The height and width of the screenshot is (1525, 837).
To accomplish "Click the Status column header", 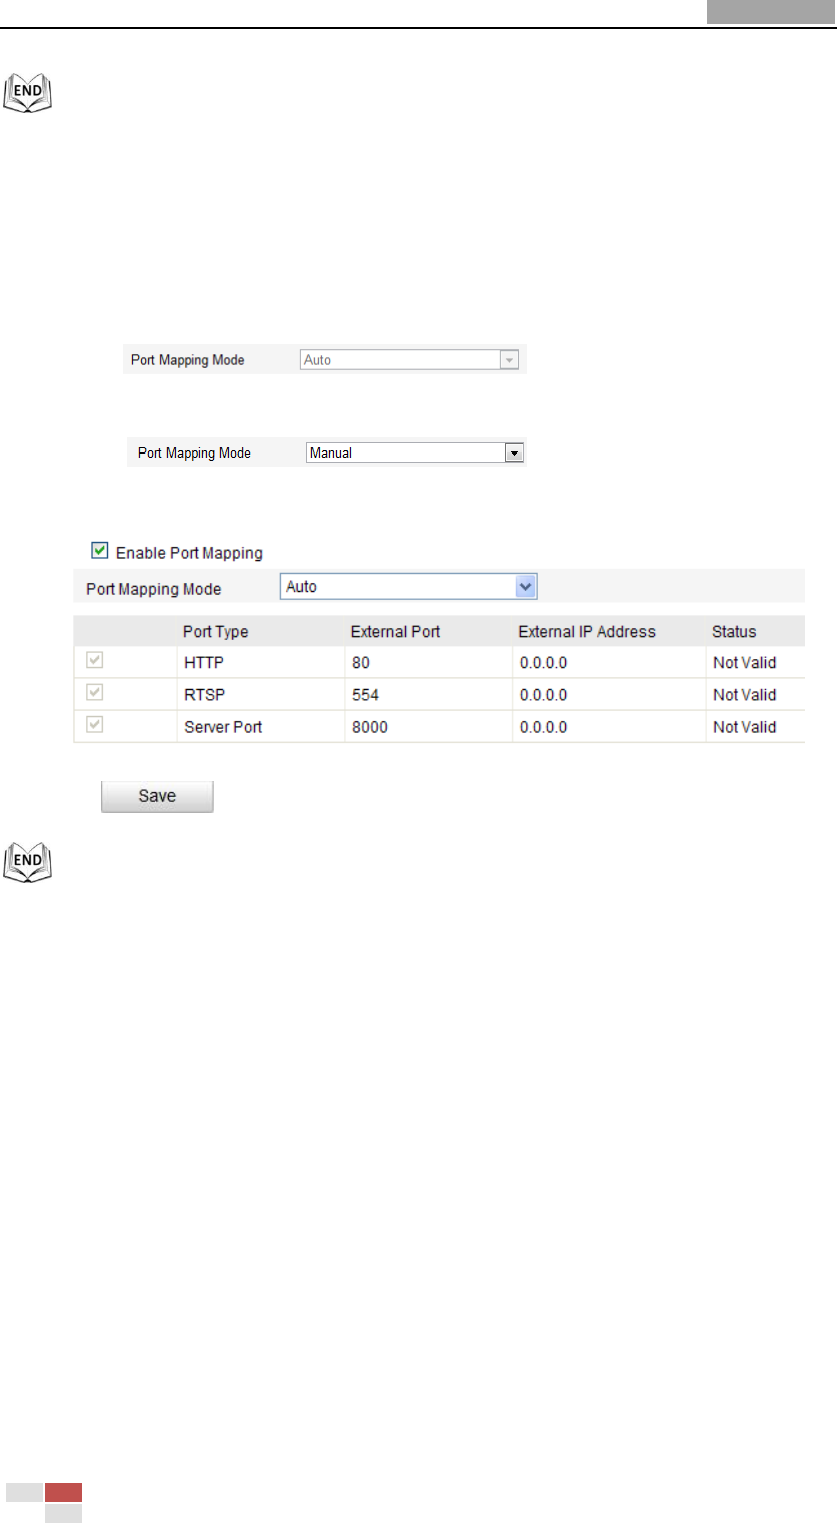I will pyautogui.click(x=734, y=631).
